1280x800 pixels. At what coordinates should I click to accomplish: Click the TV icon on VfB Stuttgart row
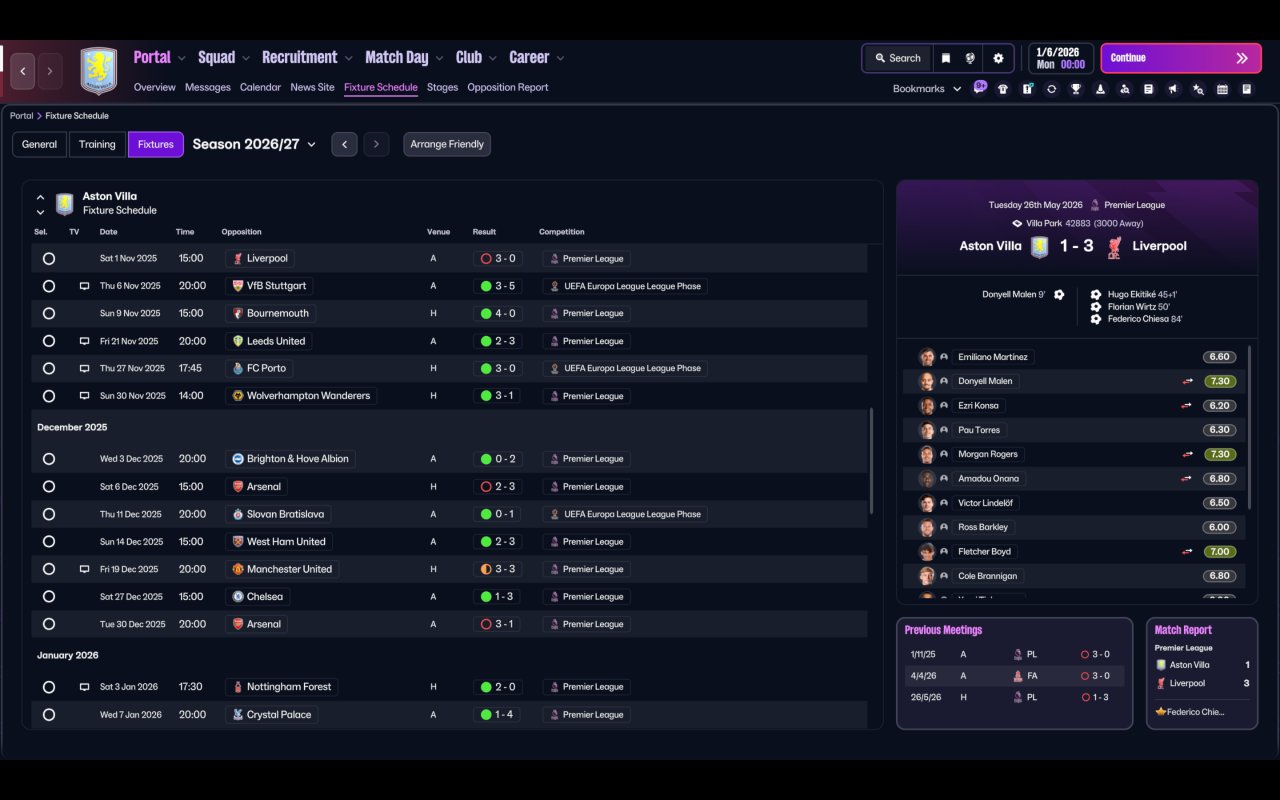[84, 286]
